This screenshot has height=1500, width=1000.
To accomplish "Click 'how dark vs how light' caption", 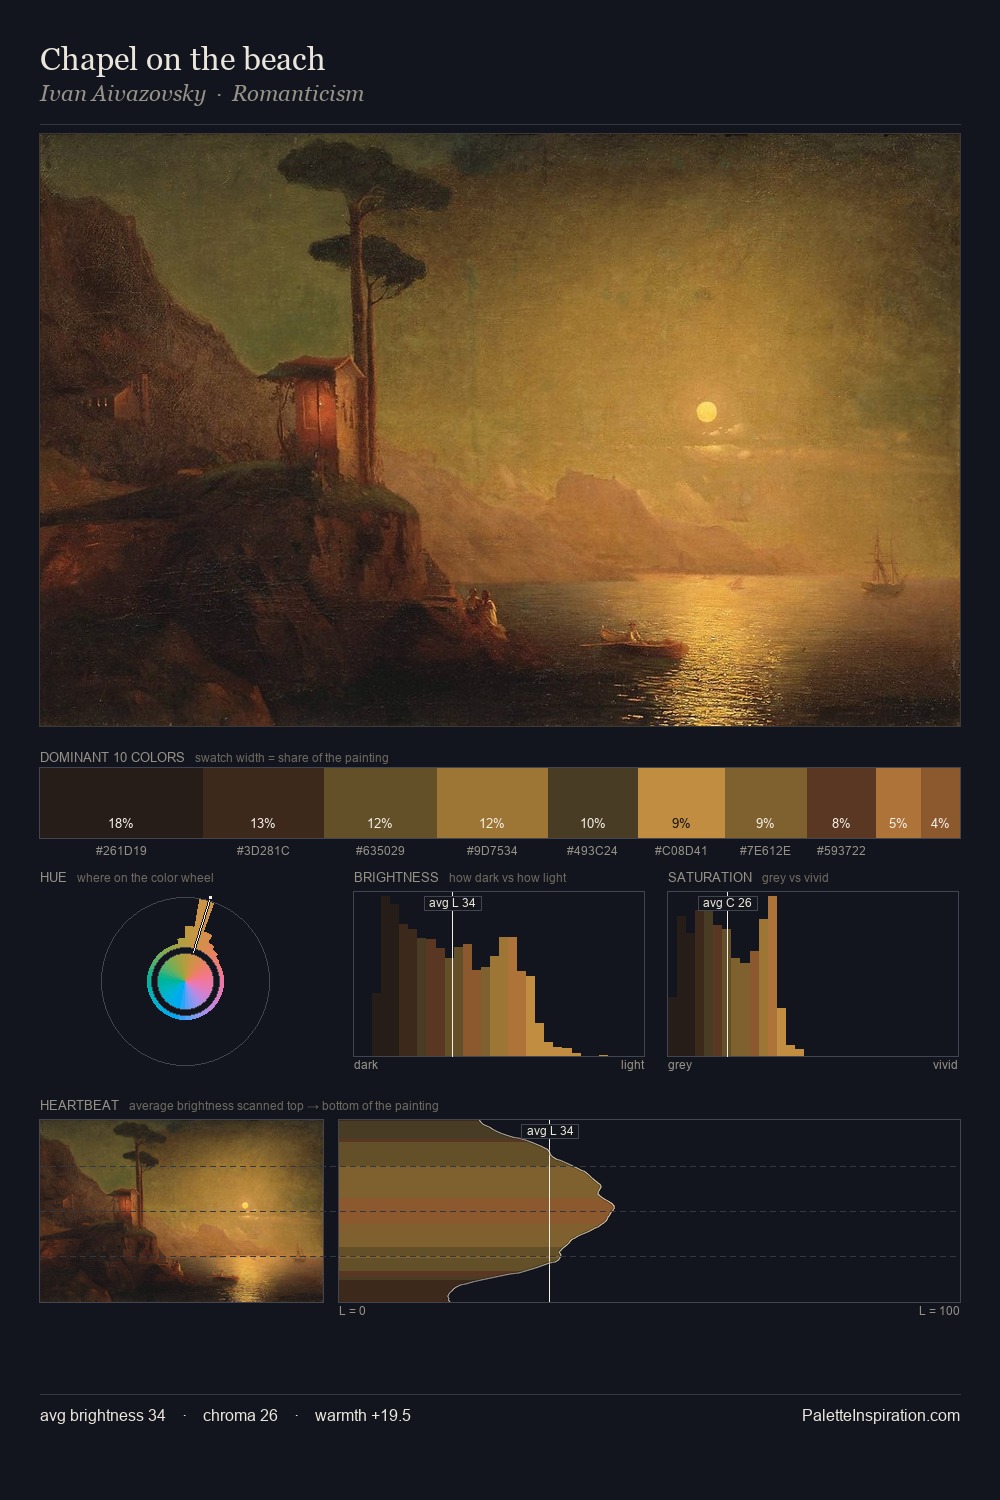I will click(x=508, y=878).
